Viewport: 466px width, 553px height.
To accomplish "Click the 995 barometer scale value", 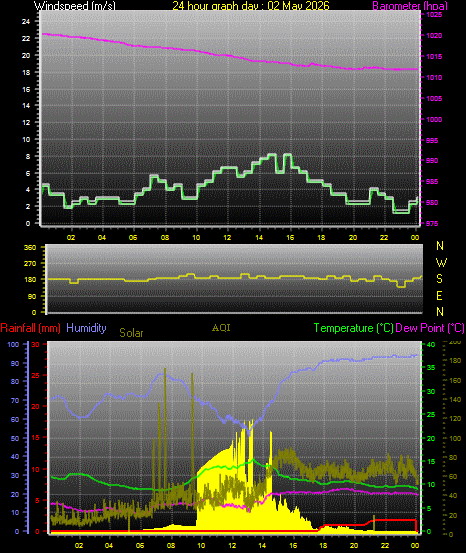I will 432,140.
